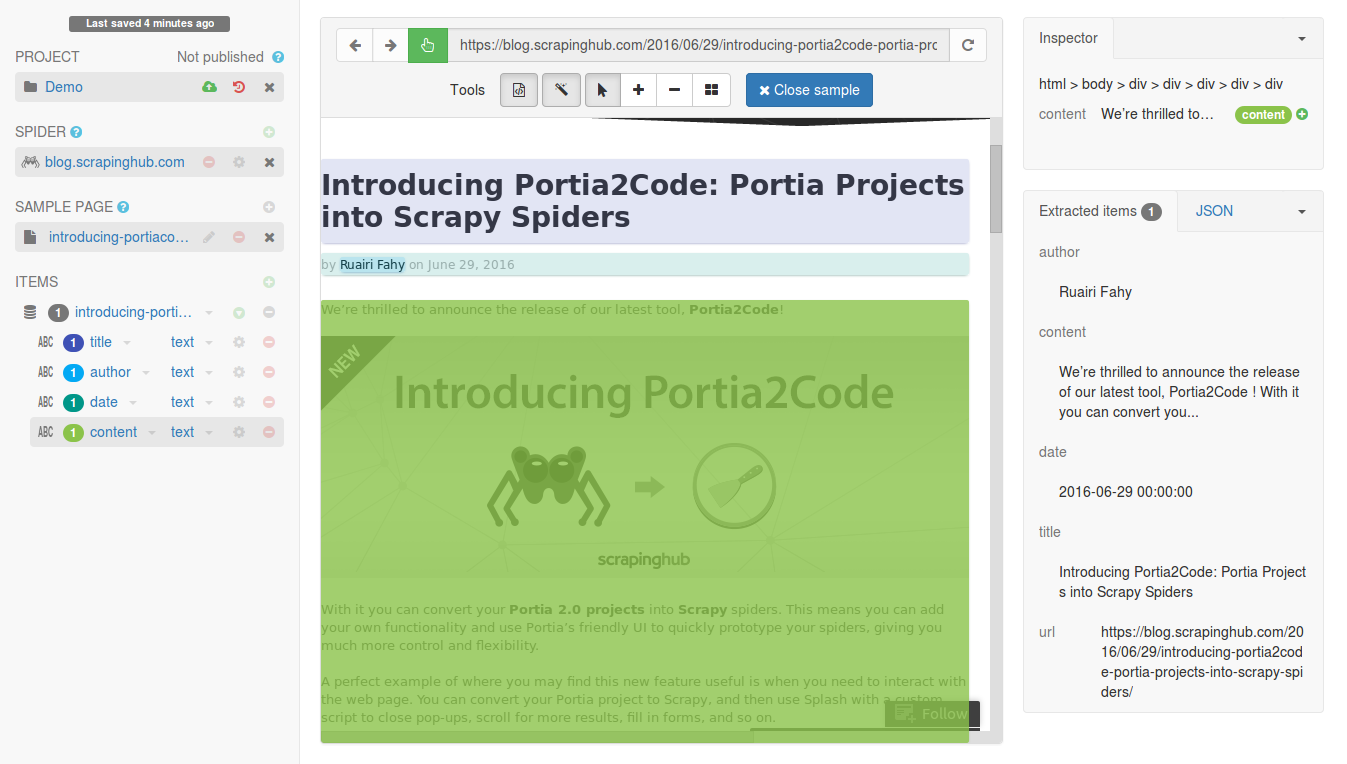Remove the author field
This screenshot has width=1347, height=764.
(269, 372)
